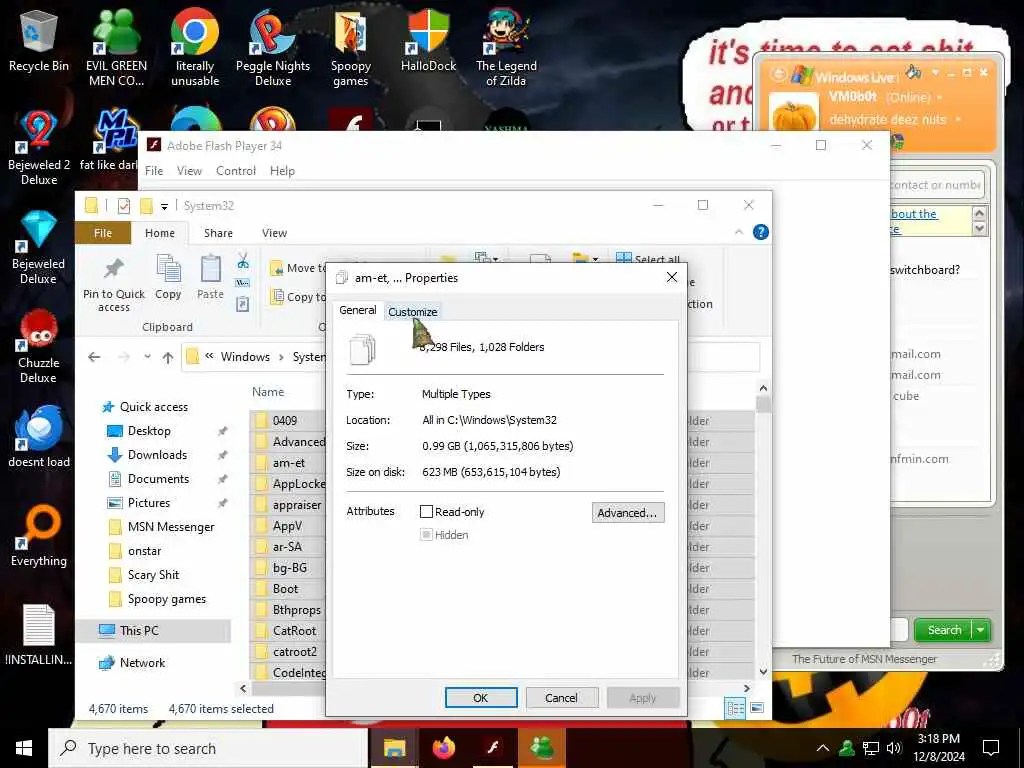Toggle the Hidden attribute checkbox
The height and width of the screenshot is (768, 1024).
coord(426,534)
